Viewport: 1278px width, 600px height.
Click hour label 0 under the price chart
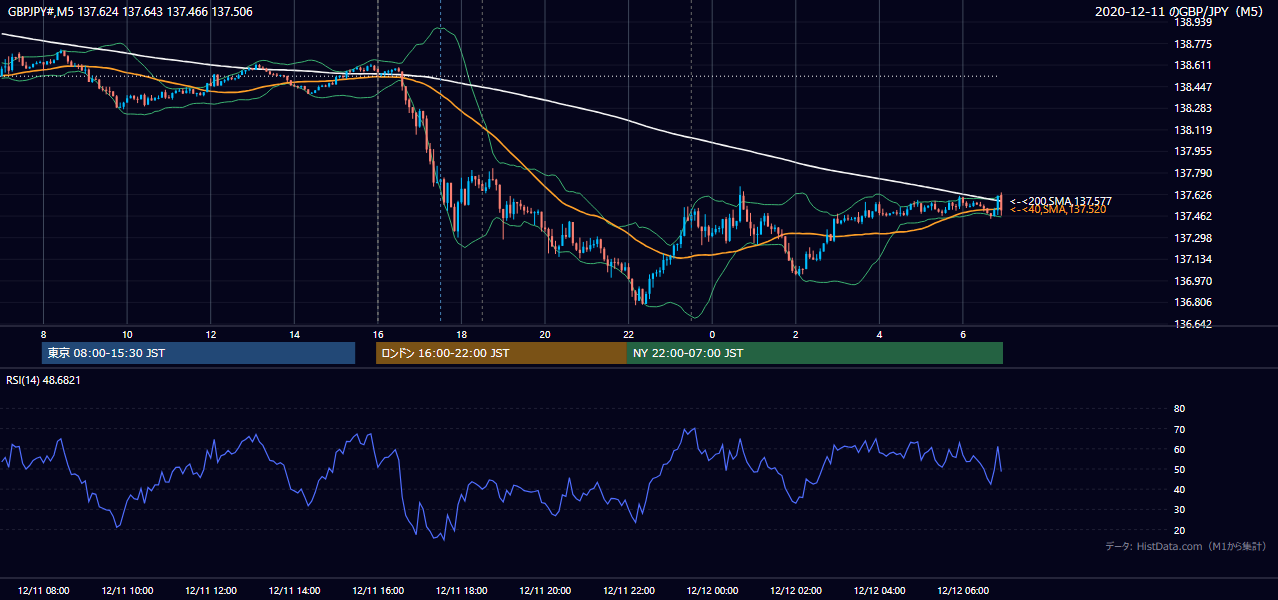712,334
